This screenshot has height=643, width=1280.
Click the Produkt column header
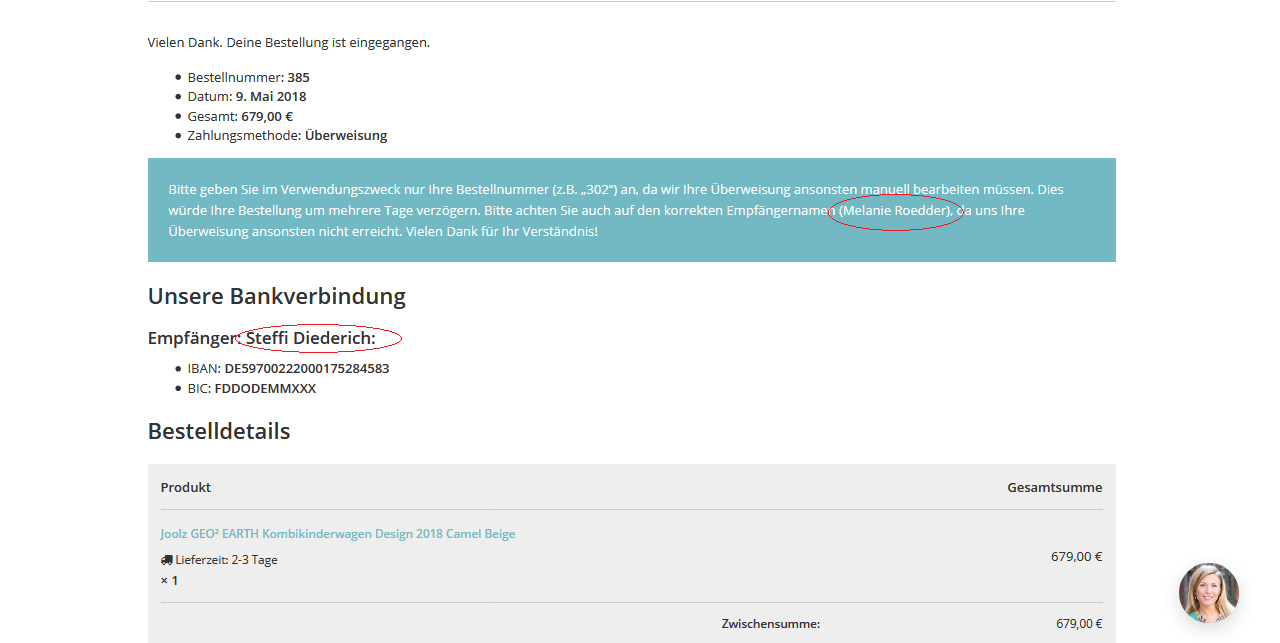[x=186, y=488]
